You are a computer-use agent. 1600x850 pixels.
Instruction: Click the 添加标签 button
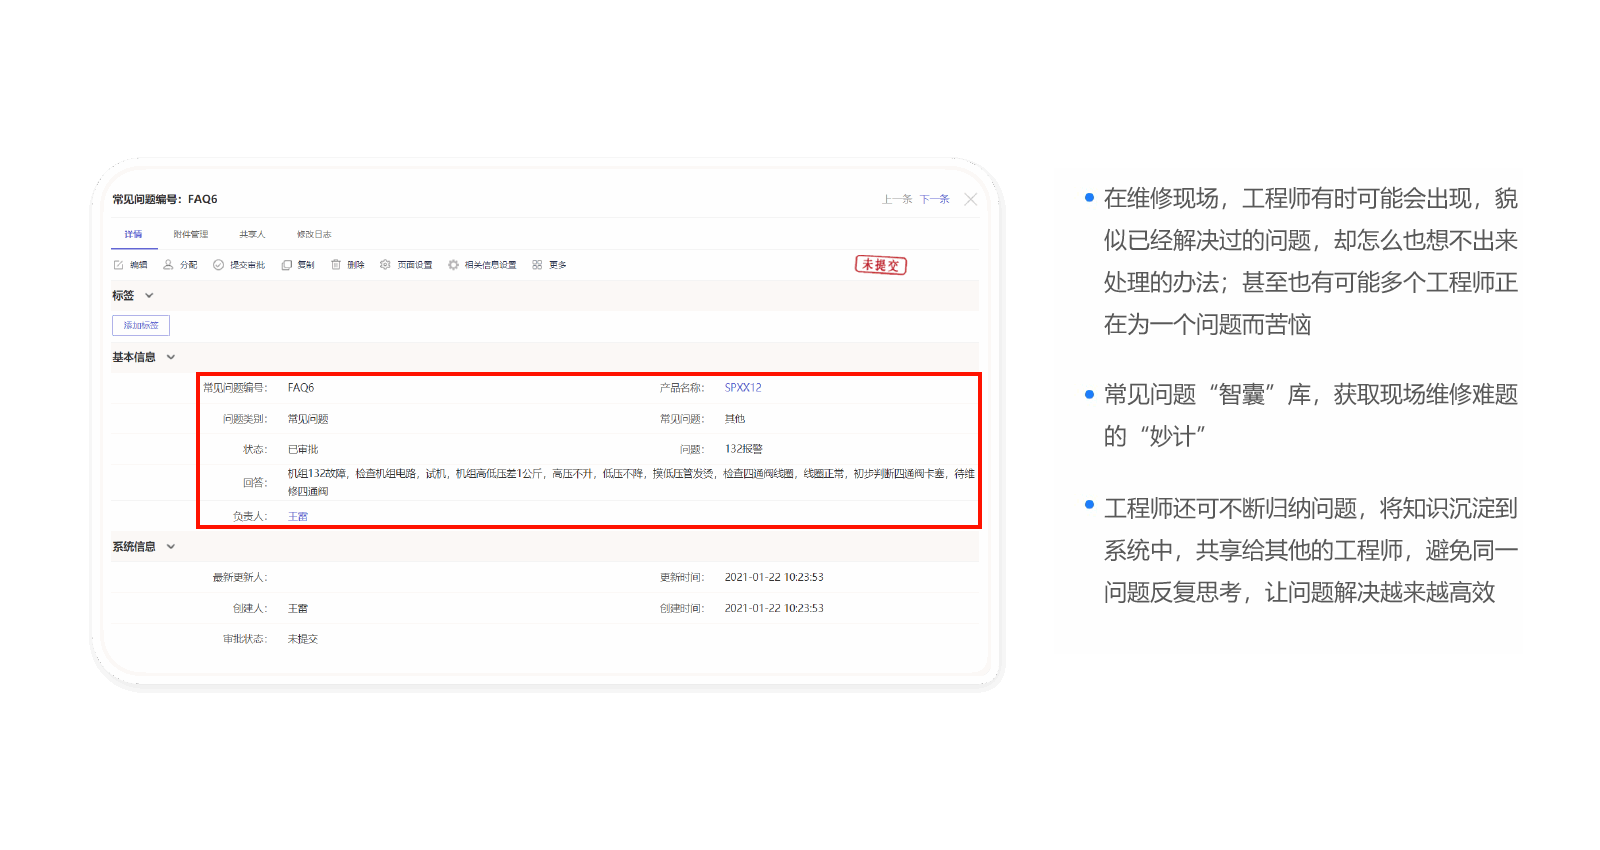pos(141,325)
